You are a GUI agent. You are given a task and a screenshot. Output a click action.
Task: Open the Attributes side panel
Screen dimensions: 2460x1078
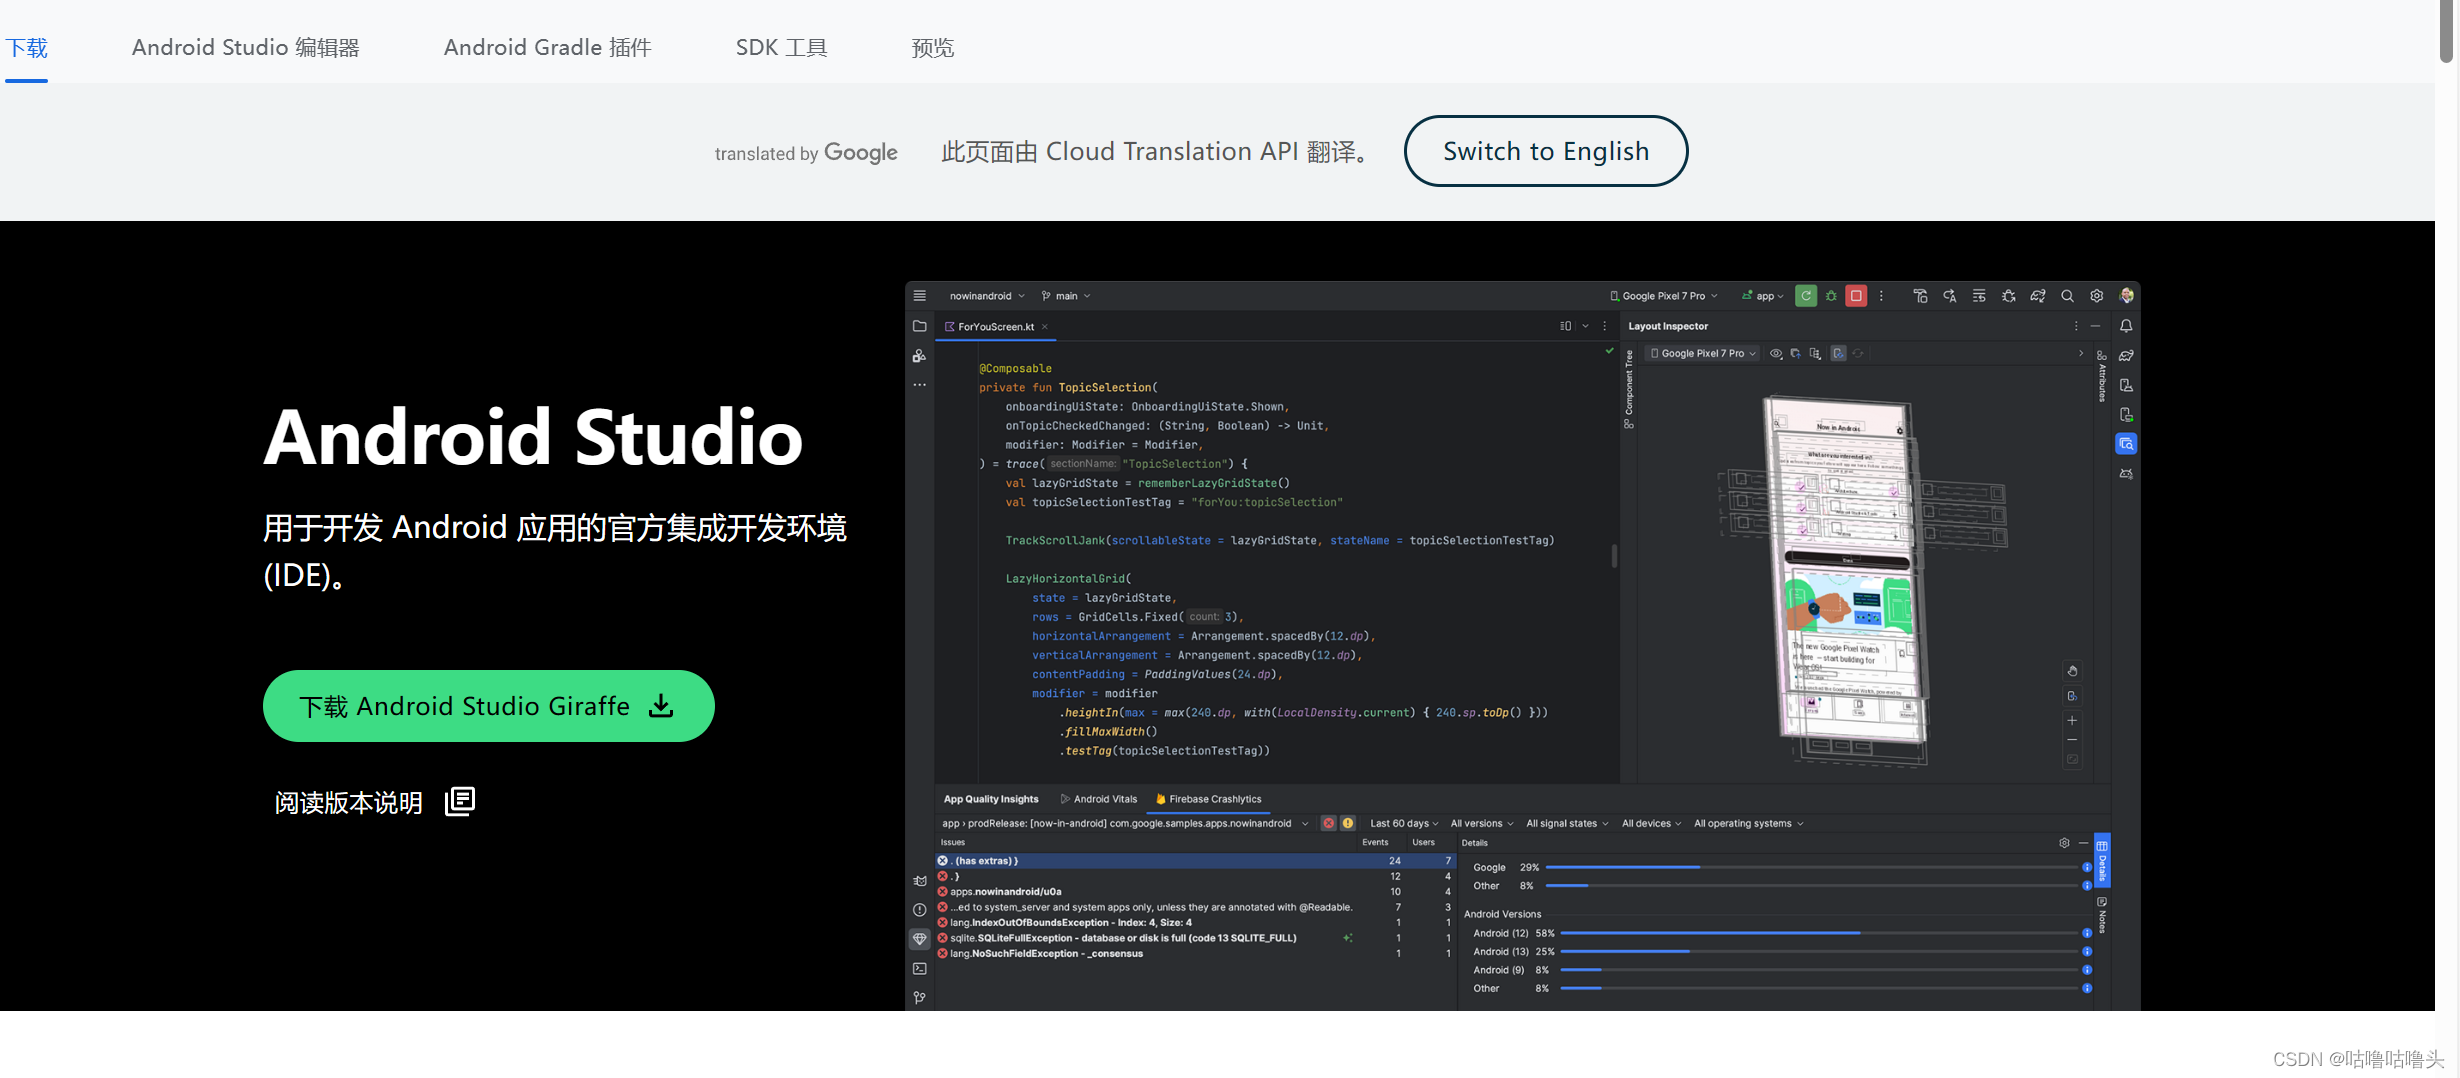(x=2101, y=377)
